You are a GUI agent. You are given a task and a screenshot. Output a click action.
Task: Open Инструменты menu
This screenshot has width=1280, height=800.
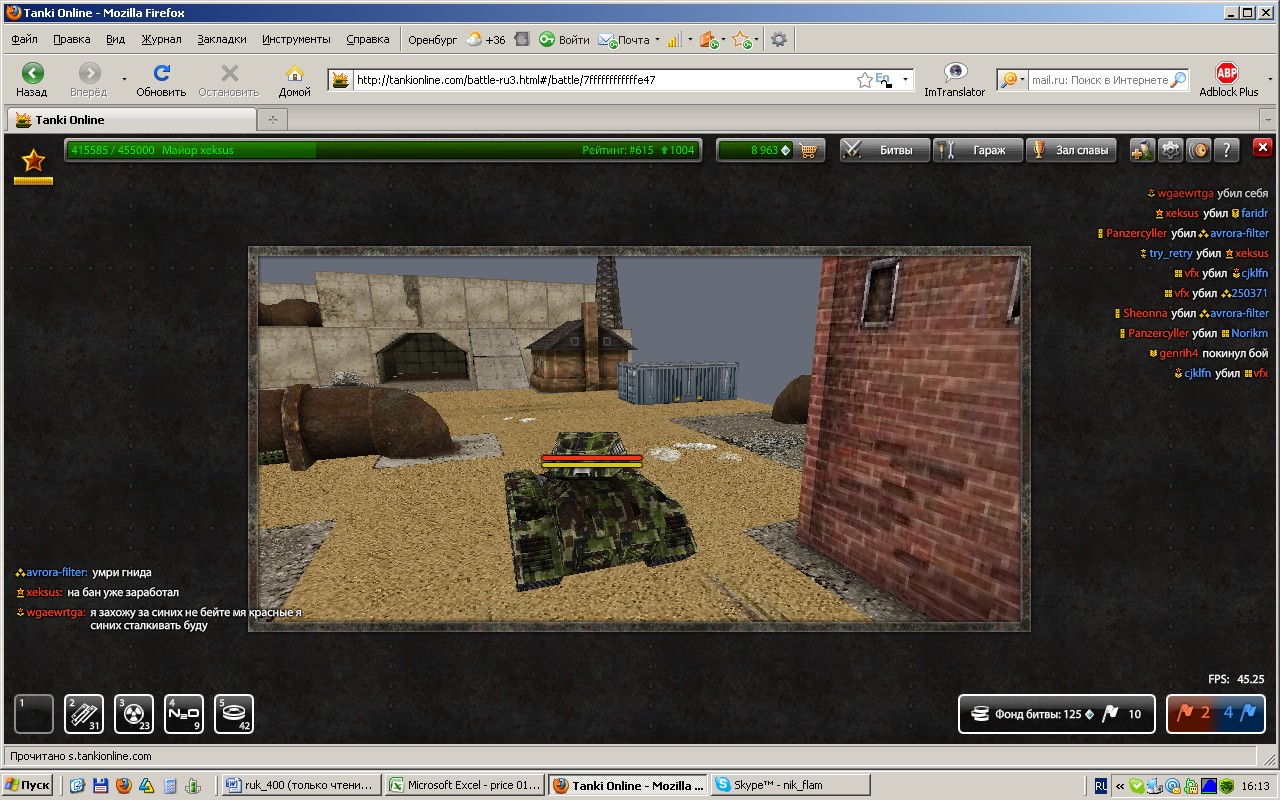pos(296,40)
